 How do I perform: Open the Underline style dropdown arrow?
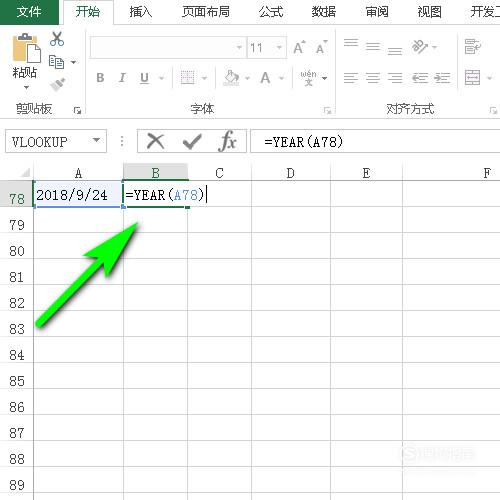tap(161, 78)
